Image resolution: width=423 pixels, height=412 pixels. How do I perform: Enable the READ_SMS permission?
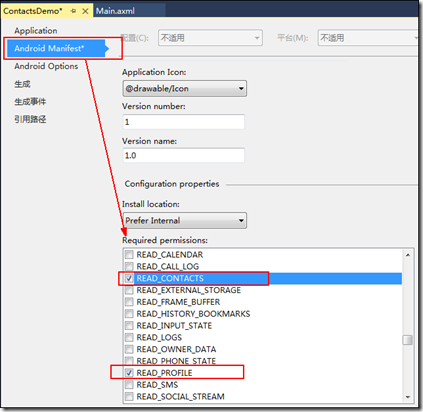(x=129, y=385)
